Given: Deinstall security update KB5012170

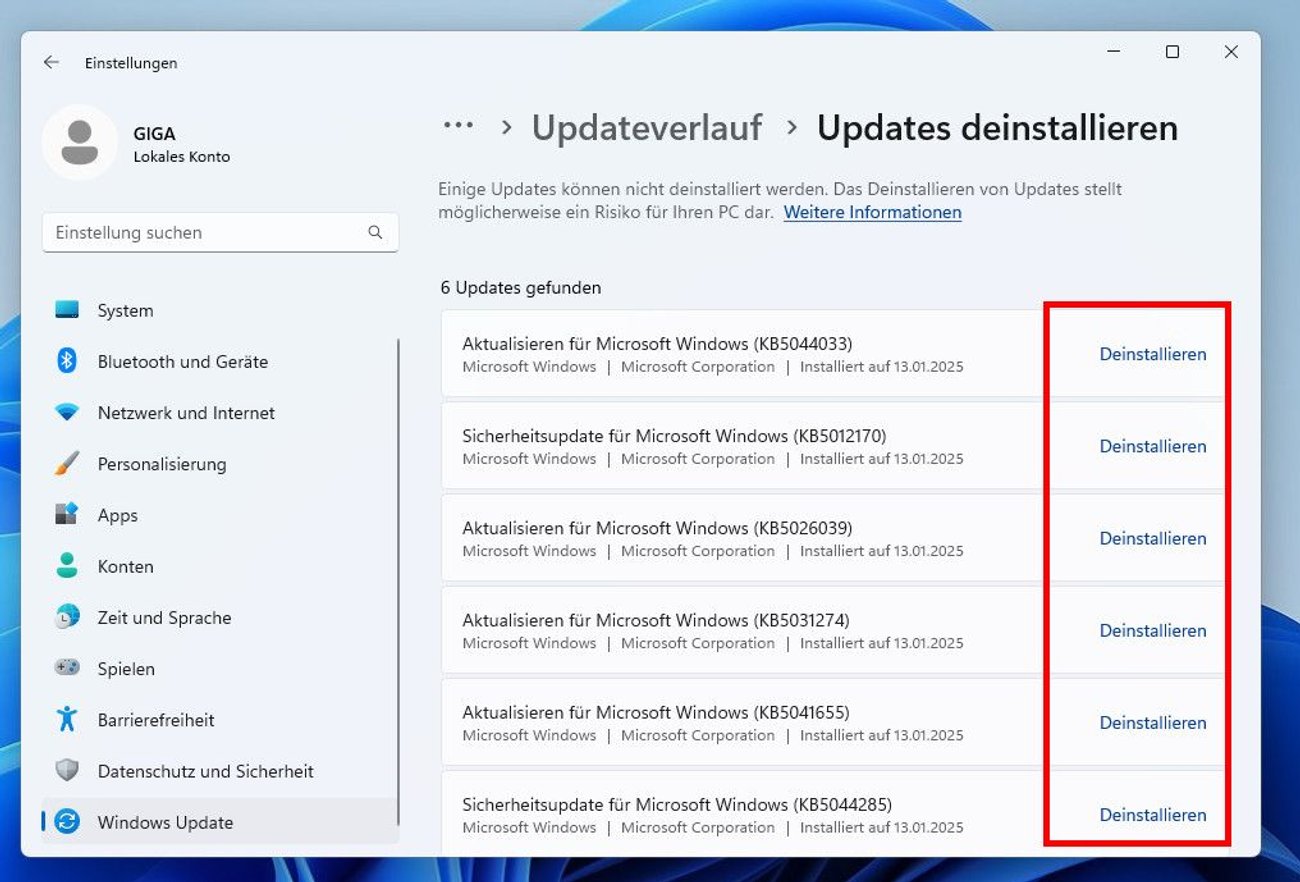Looking at the screenshot, I should (x=1153, y=446).
